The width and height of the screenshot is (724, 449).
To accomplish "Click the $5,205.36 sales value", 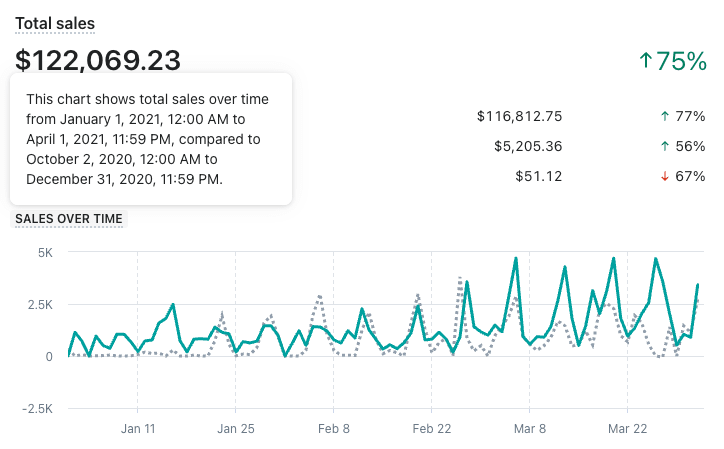I will tap(528, 146).
